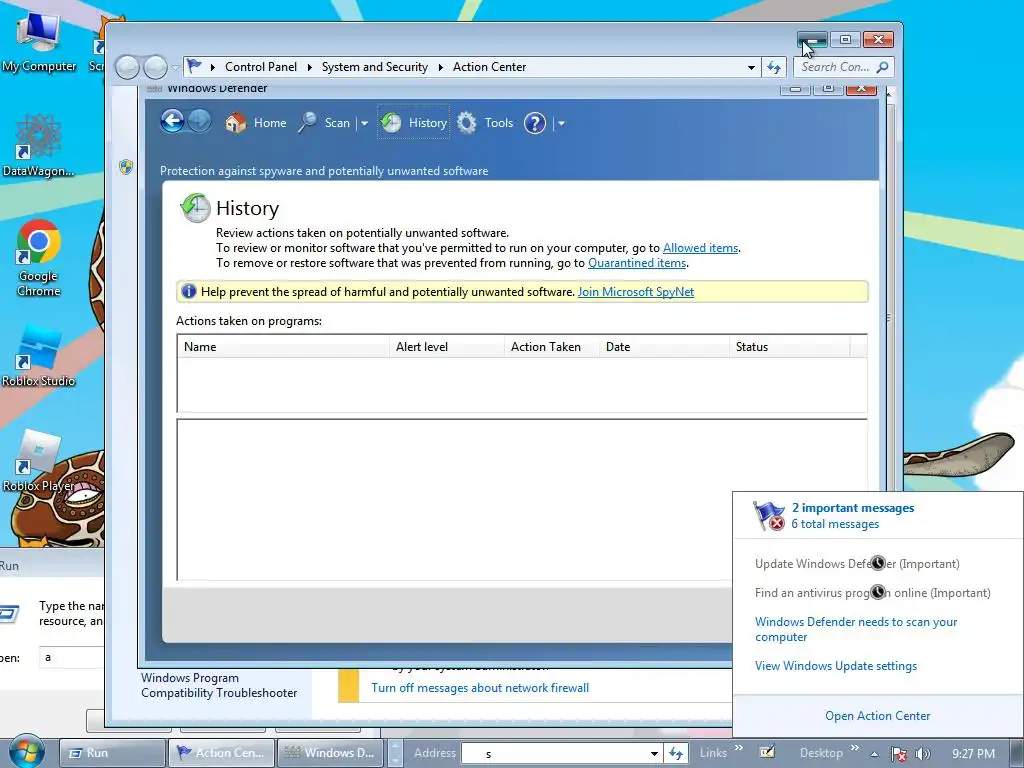Click 2 important messages link

(x=853, y=508)
